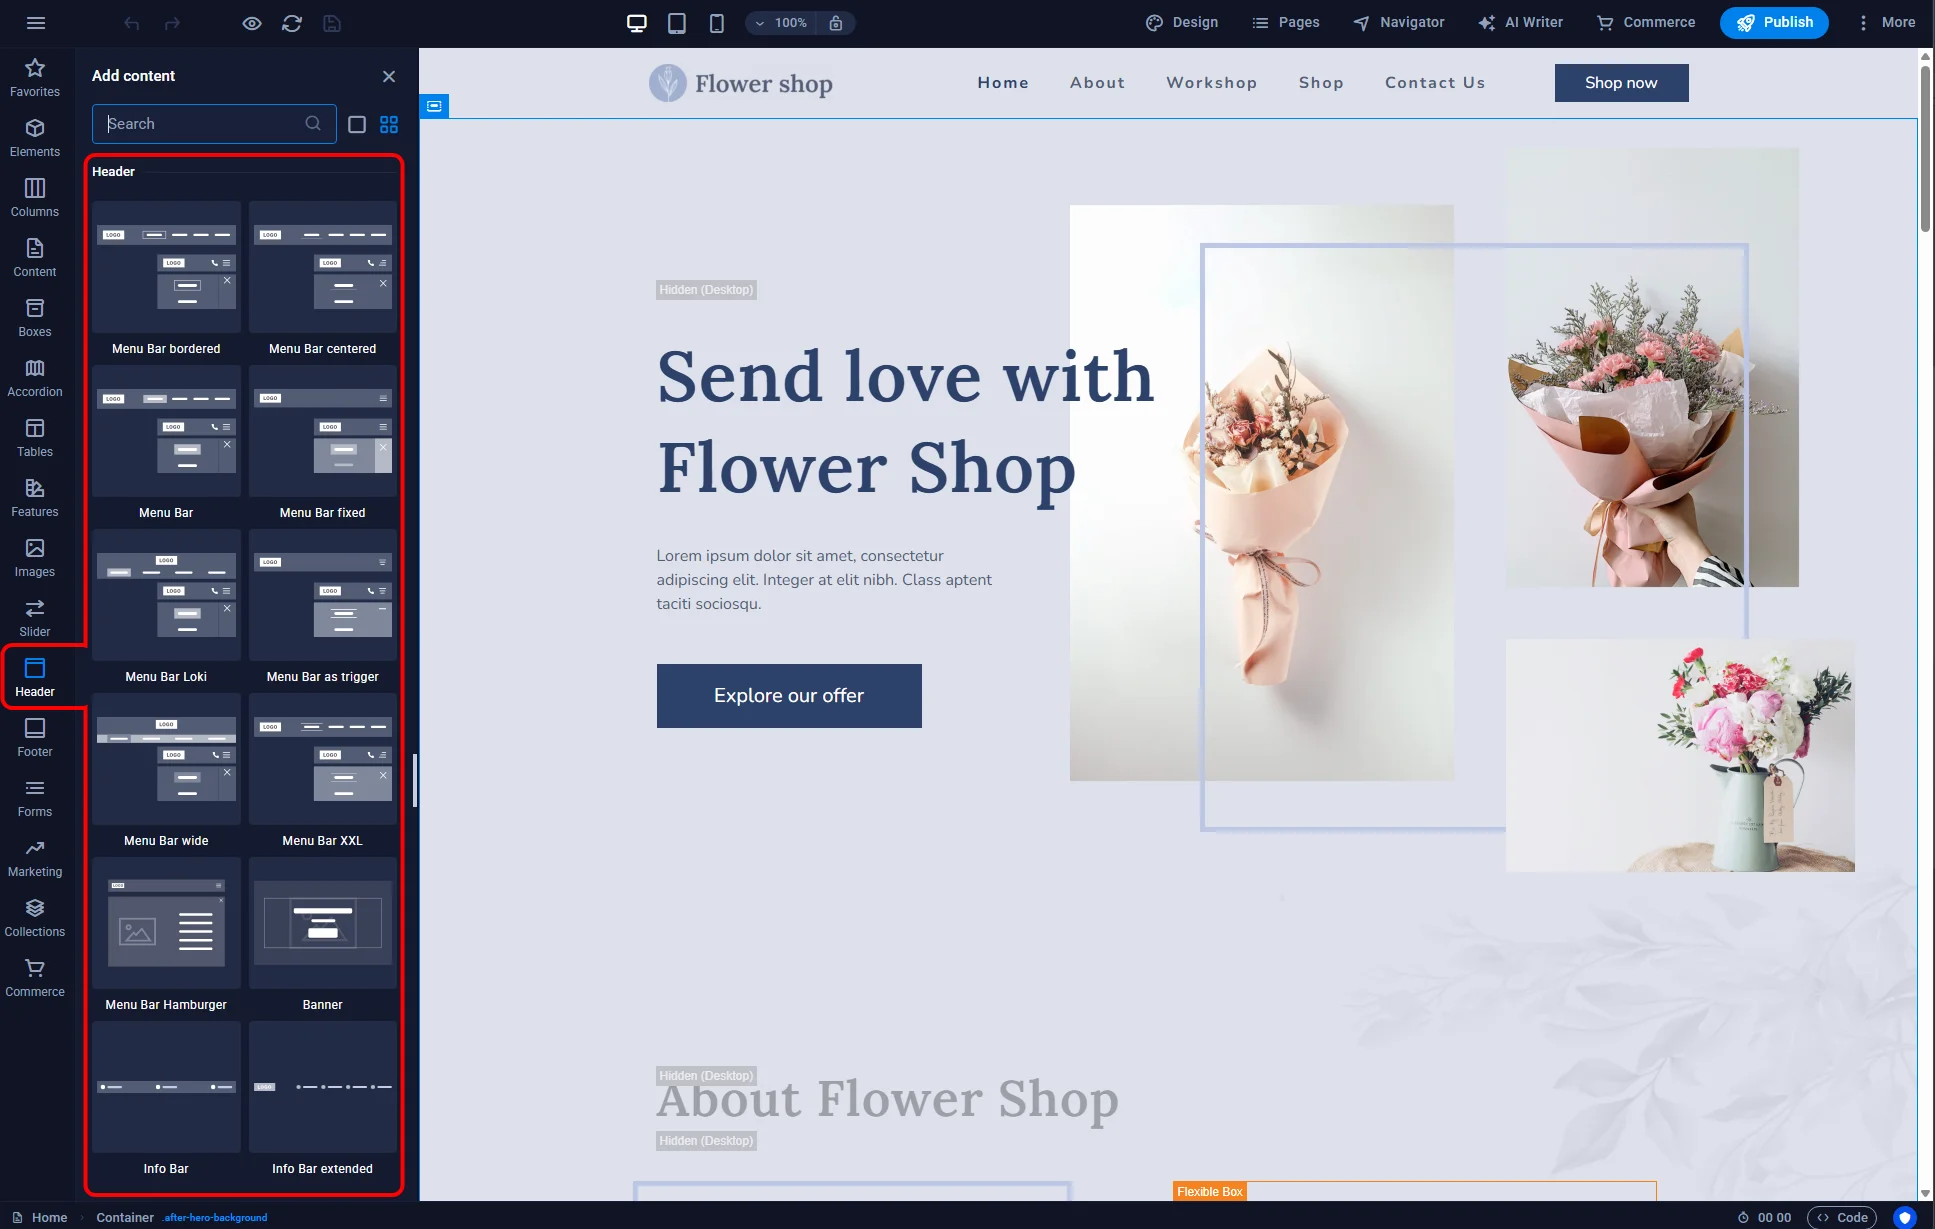Image resolution: width=1935 pixels, height=1229 pixels.
Task: Open the More options menu
Action: tap(1886, 23)
